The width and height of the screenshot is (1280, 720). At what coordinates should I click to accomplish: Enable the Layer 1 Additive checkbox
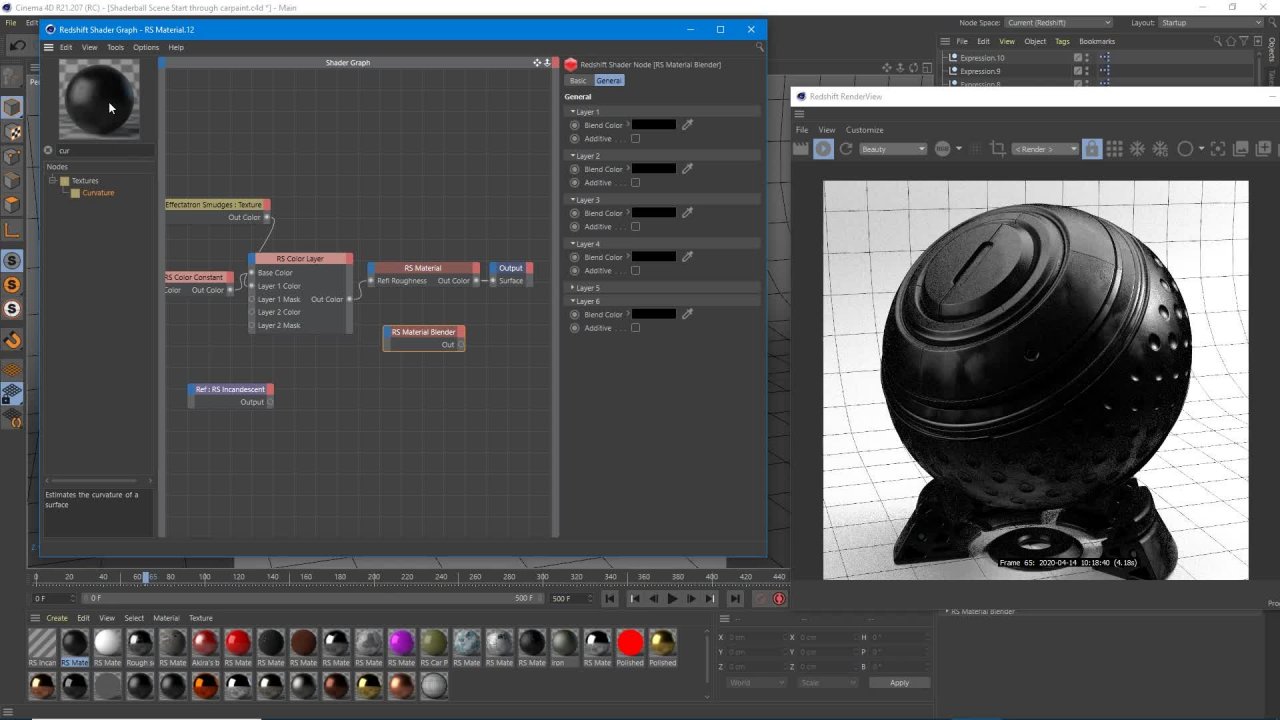635,139
